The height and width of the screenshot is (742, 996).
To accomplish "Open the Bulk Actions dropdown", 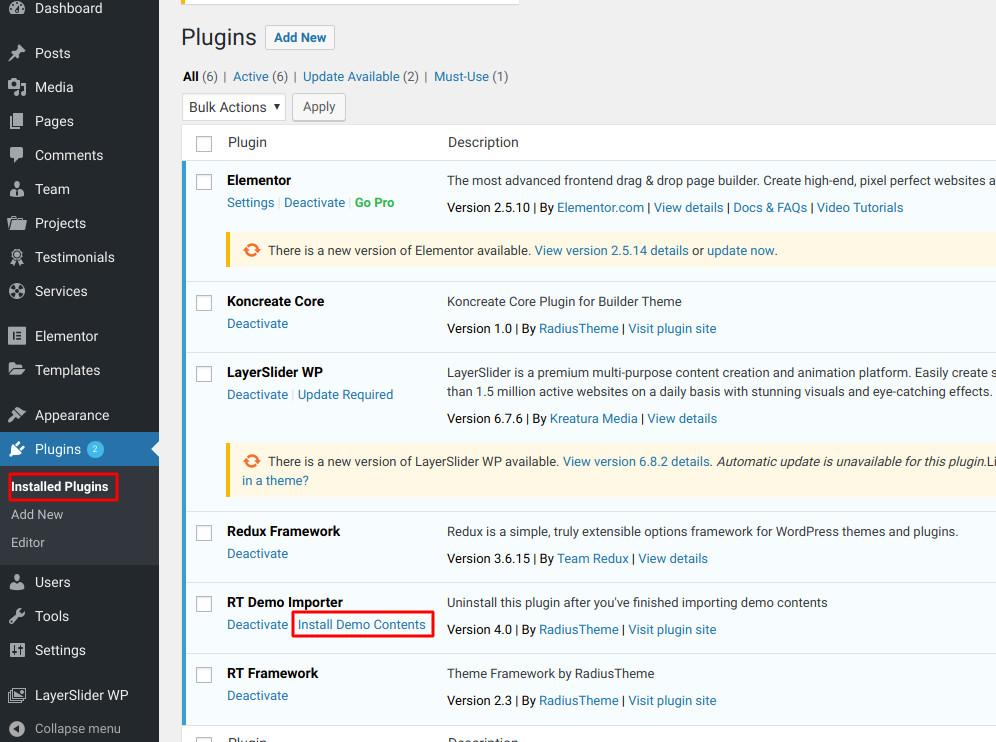I will click(234, 107).
